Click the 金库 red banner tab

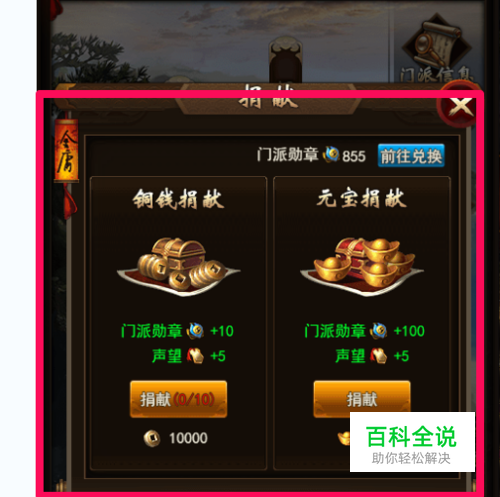(x=66, y=151)
